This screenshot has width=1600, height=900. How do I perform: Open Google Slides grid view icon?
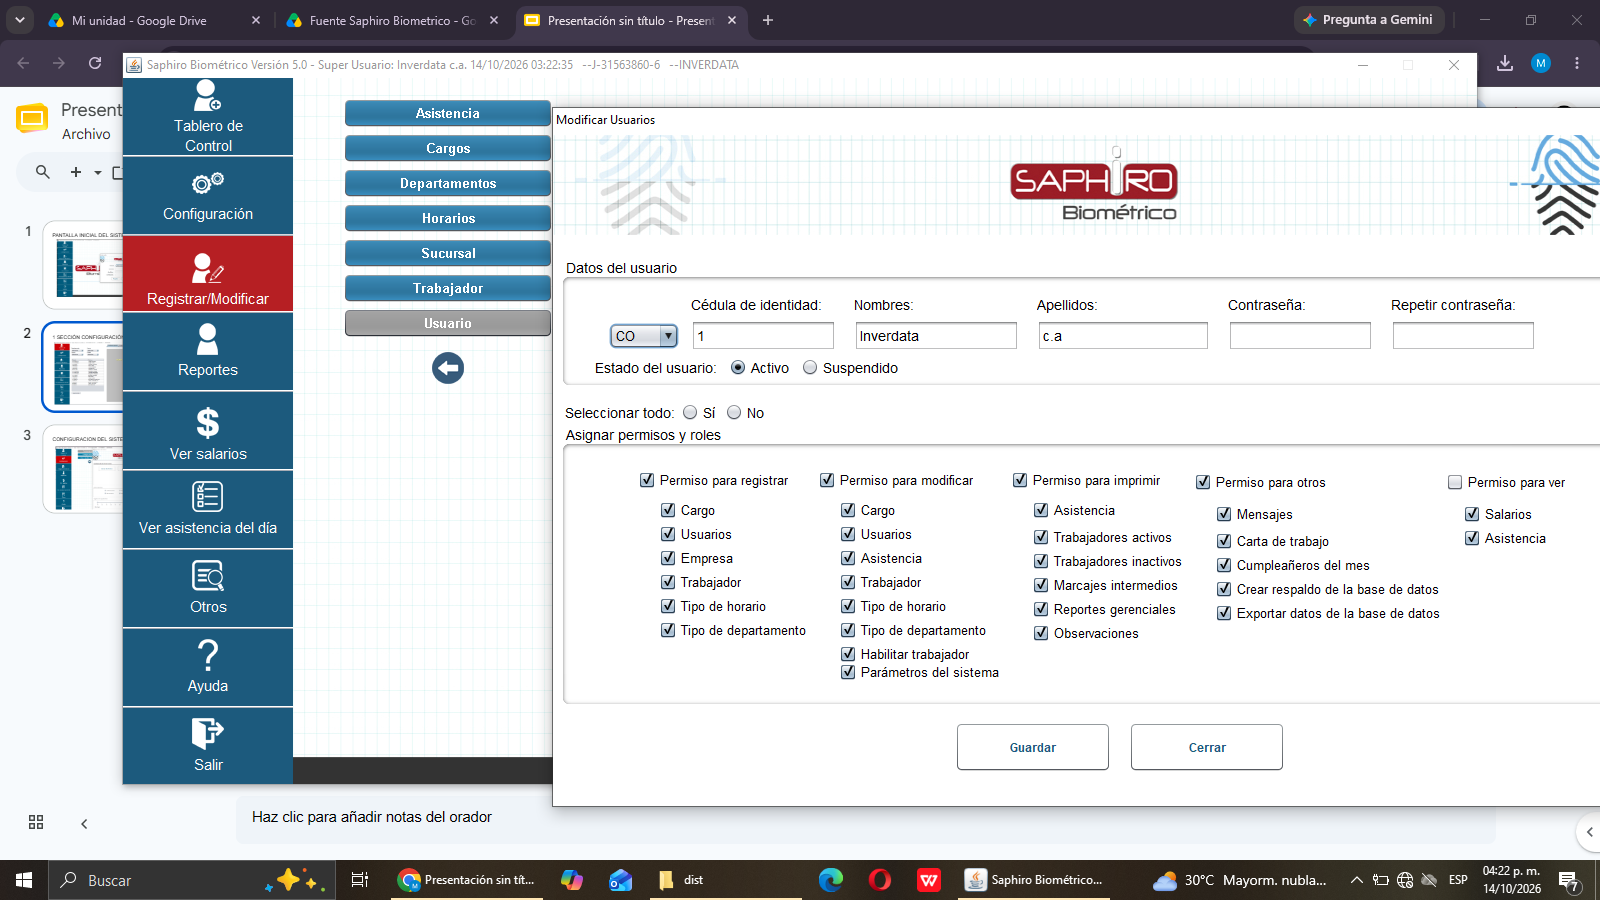point(36,822)
